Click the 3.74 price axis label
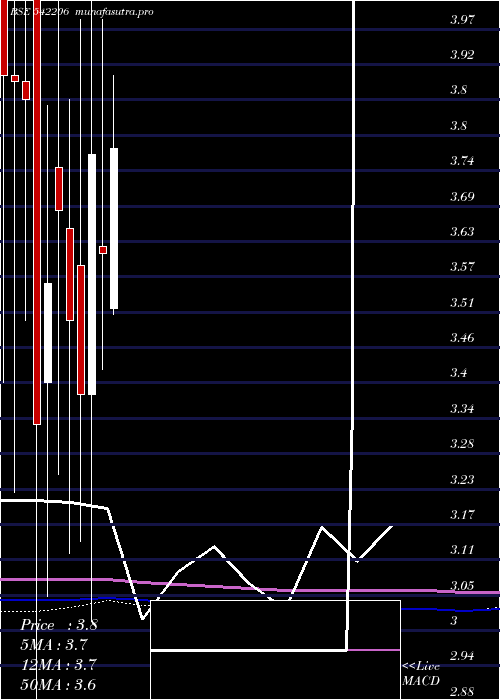Viewport: 500px width, 700px height. tap(462, 161)
